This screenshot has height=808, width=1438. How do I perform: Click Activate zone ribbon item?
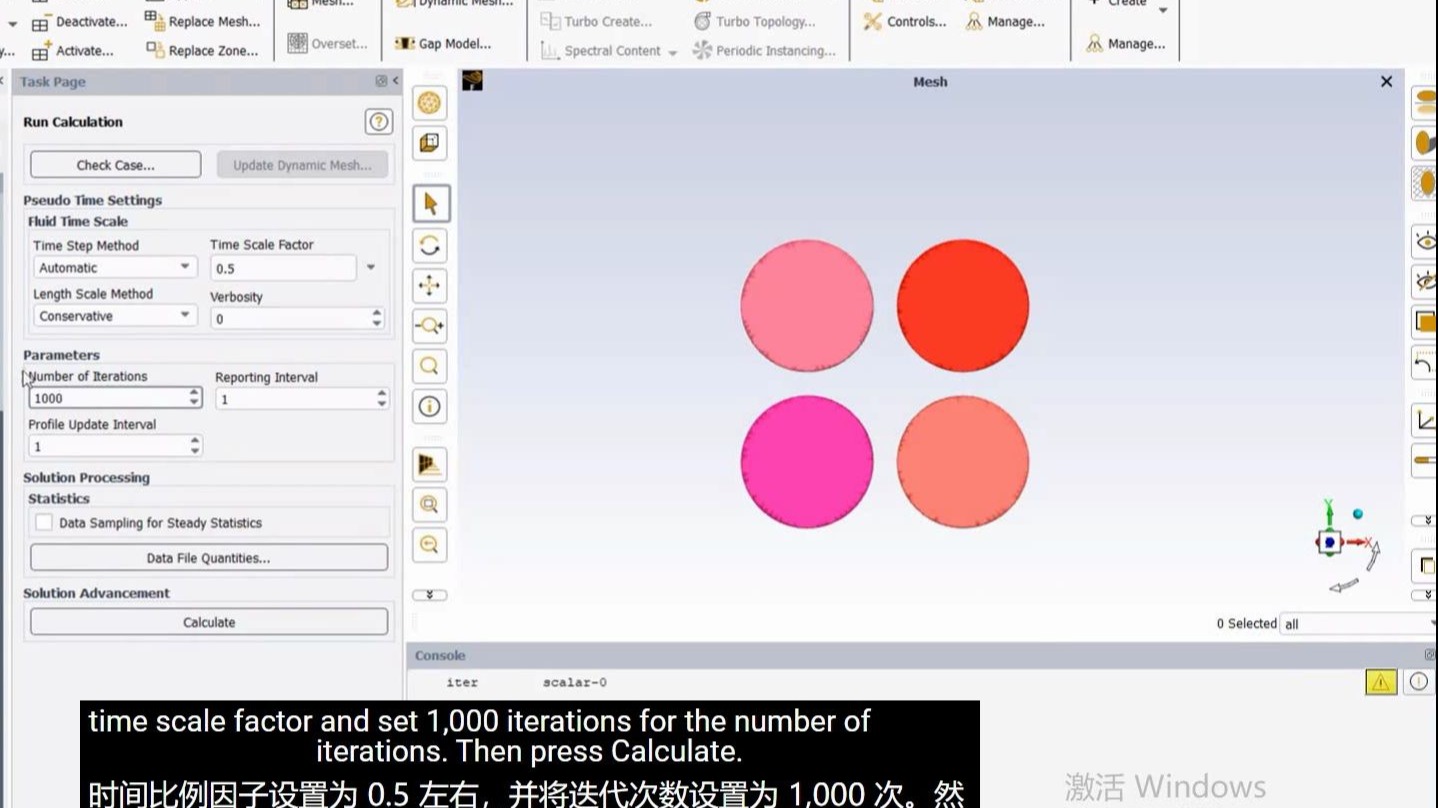pos(73,51)
